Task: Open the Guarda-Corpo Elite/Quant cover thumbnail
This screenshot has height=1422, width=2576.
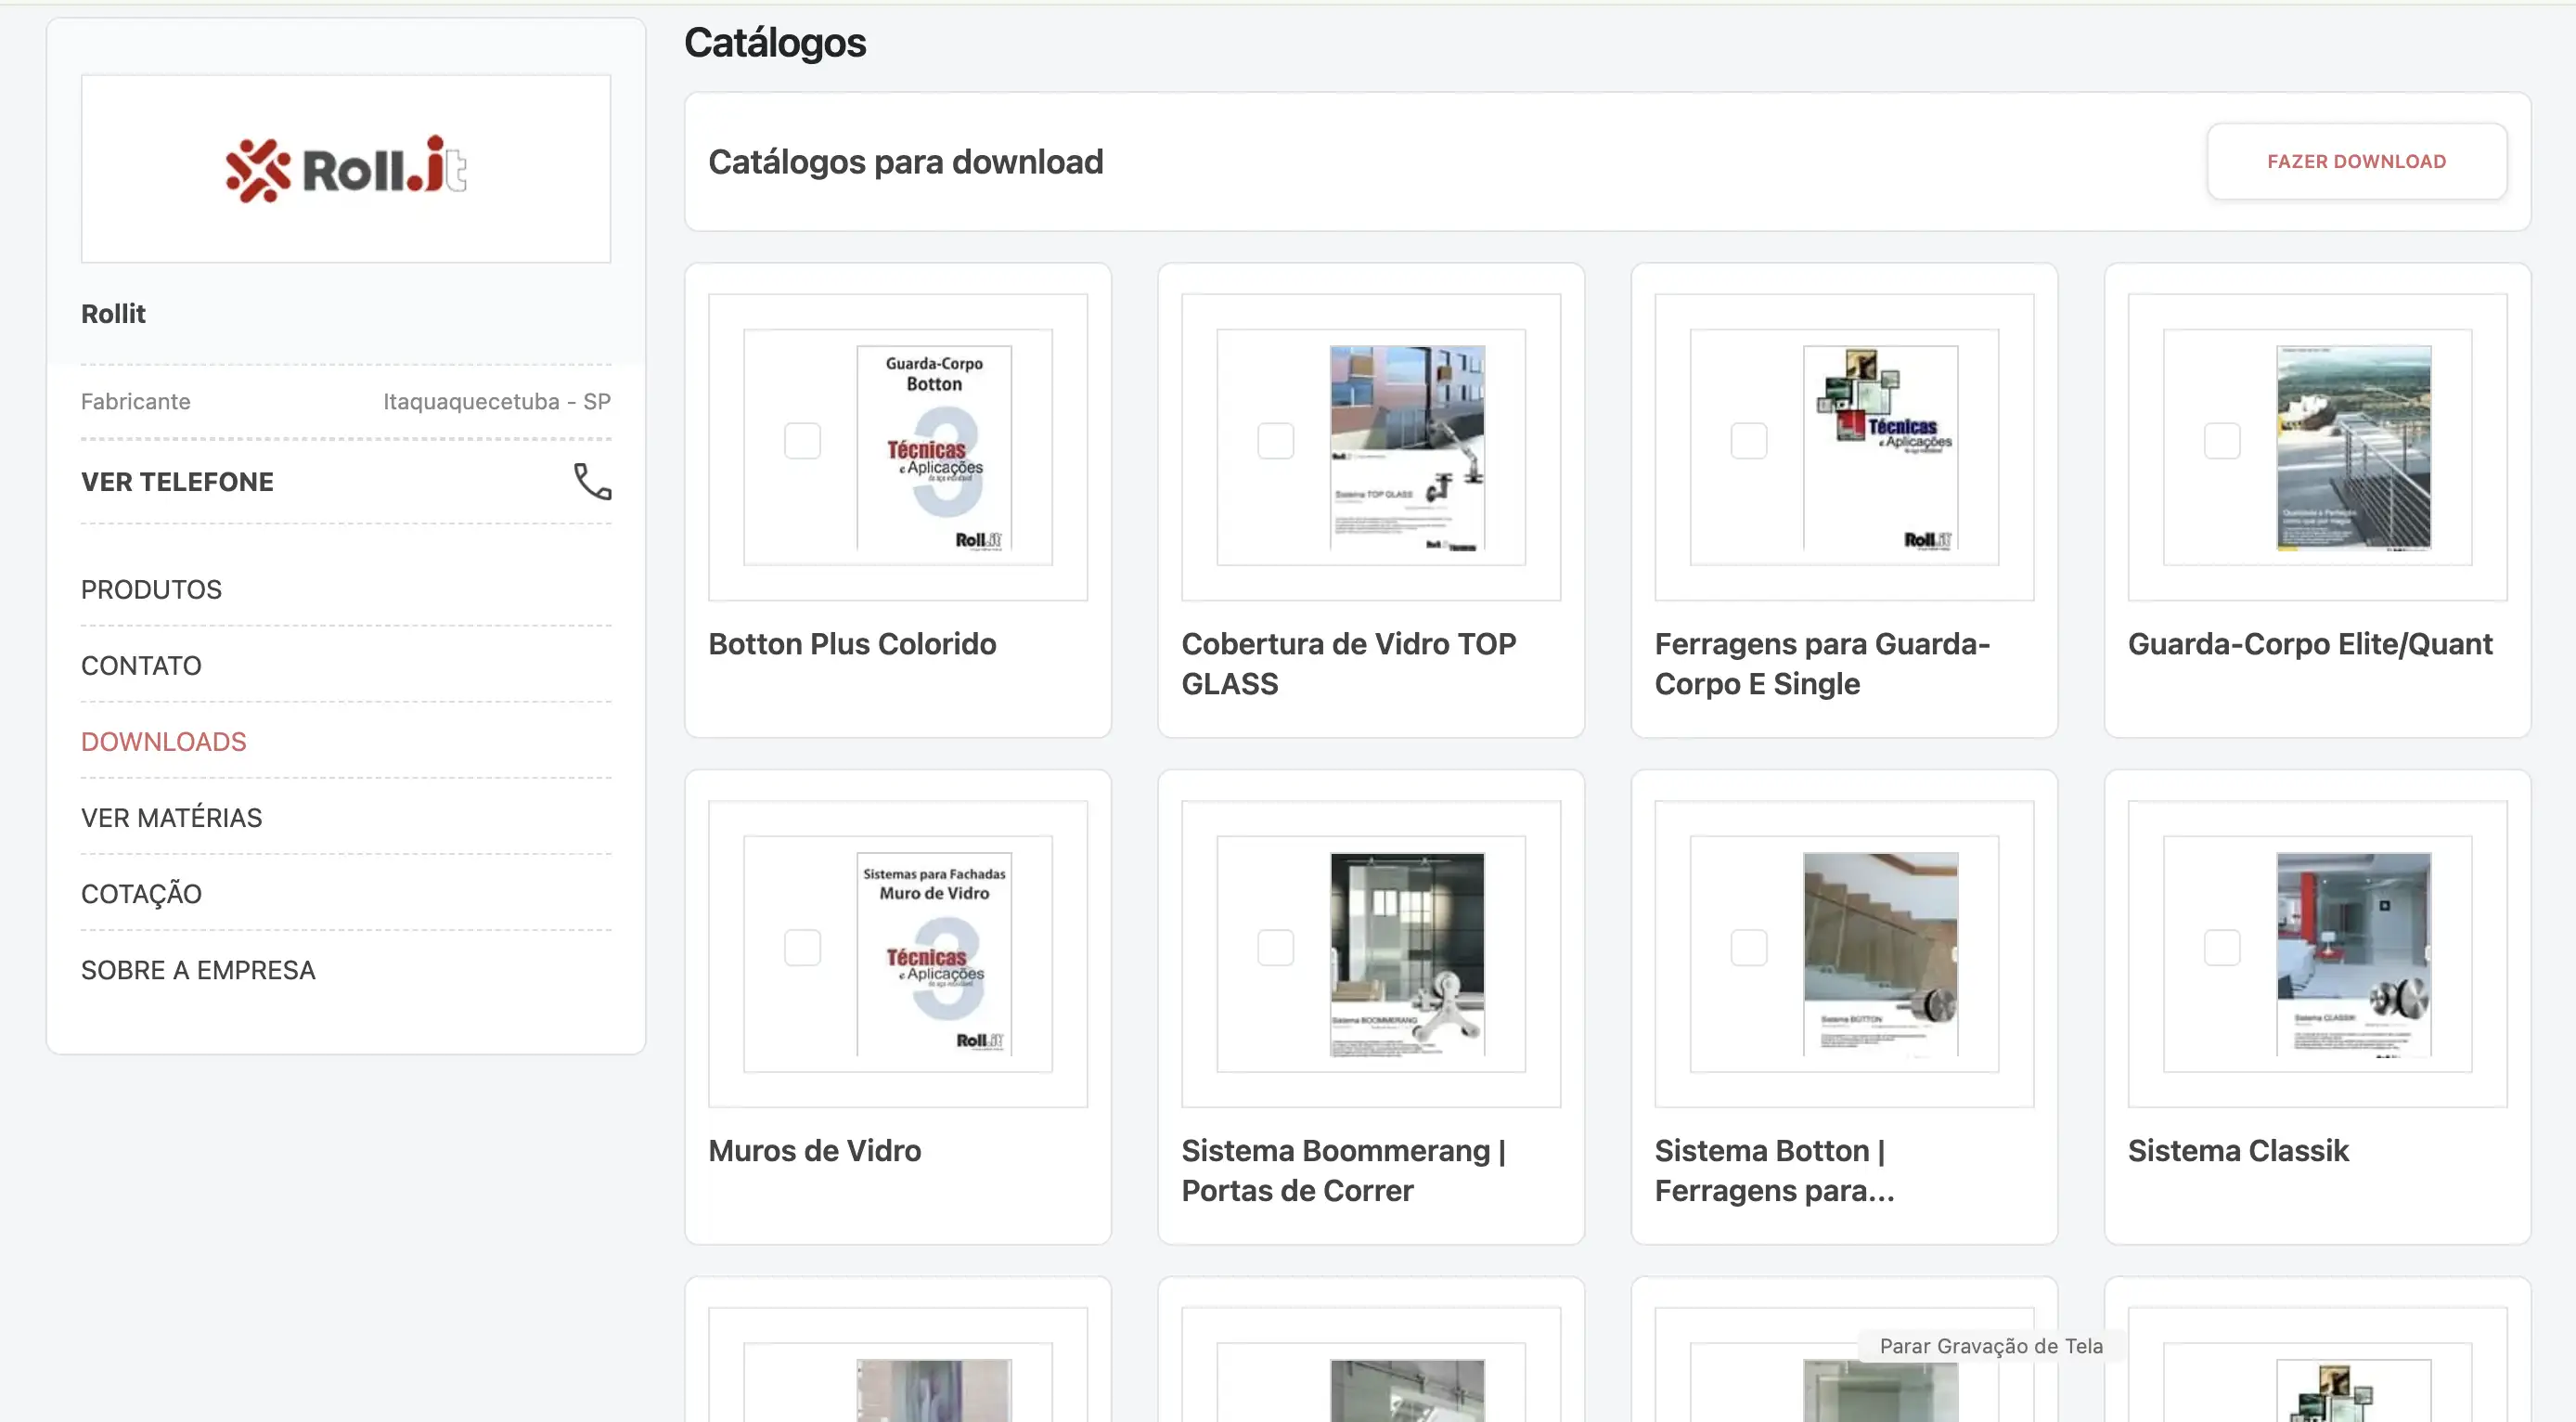Action: pyautogui.click(x=2353, y=447)
